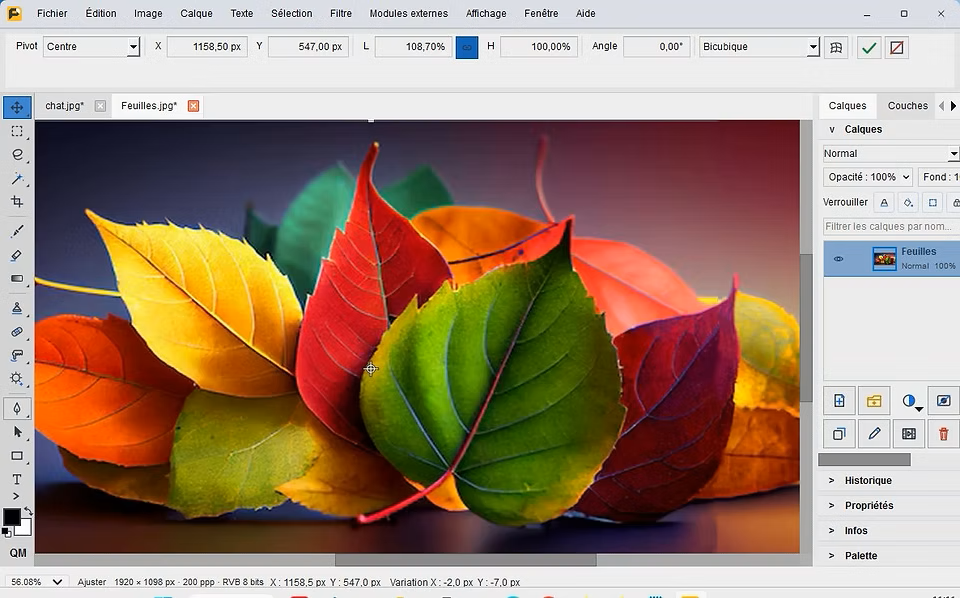Confirm the transform with the green checkmark

(869, 47)
